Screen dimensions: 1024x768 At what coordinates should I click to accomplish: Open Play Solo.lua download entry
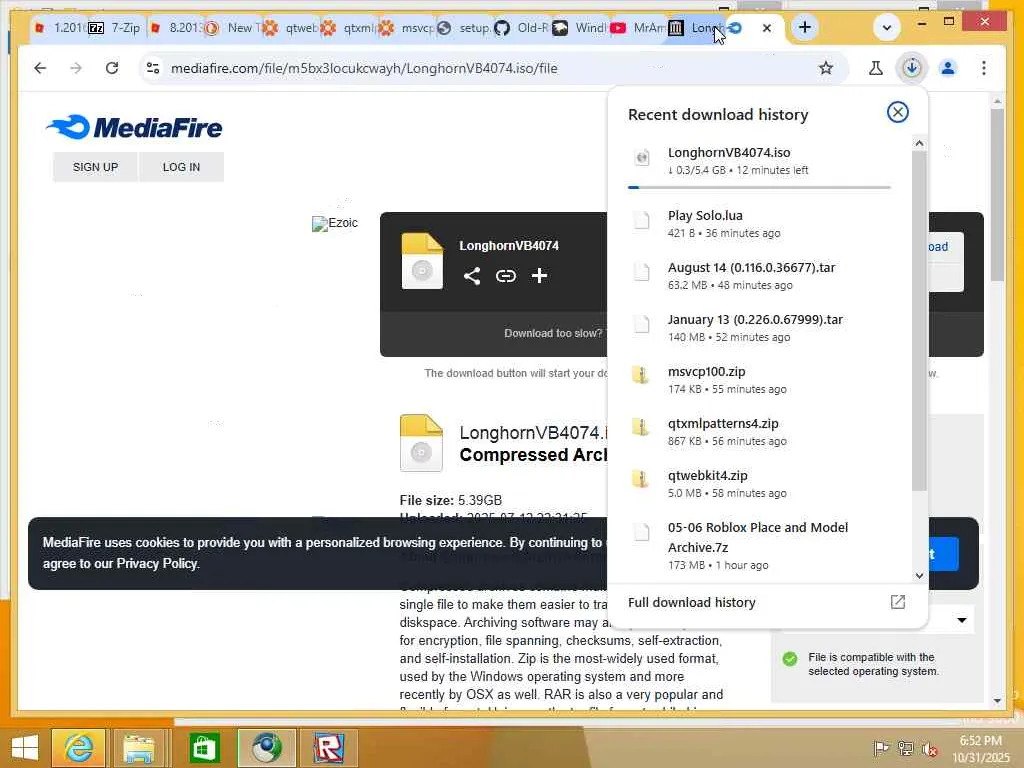[759, 223]
